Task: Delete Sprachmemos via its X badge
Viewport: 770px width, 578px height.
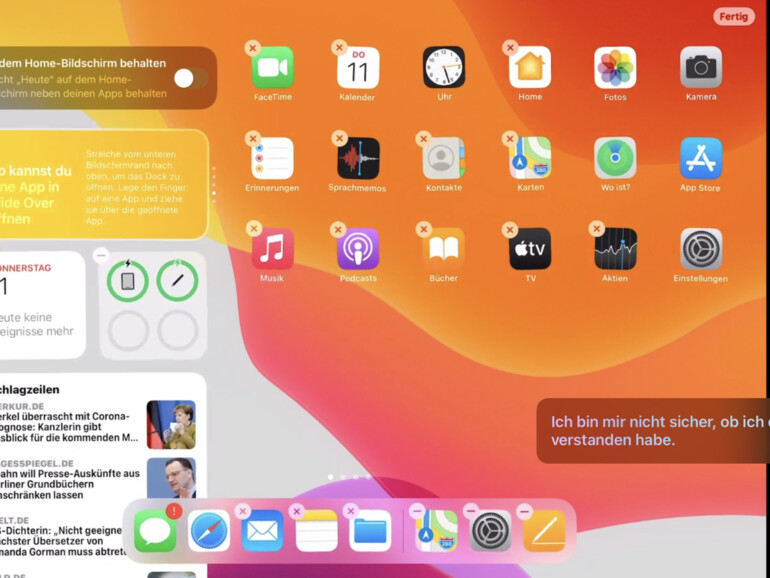Action: pyautogui.click(x=339, y=138)
